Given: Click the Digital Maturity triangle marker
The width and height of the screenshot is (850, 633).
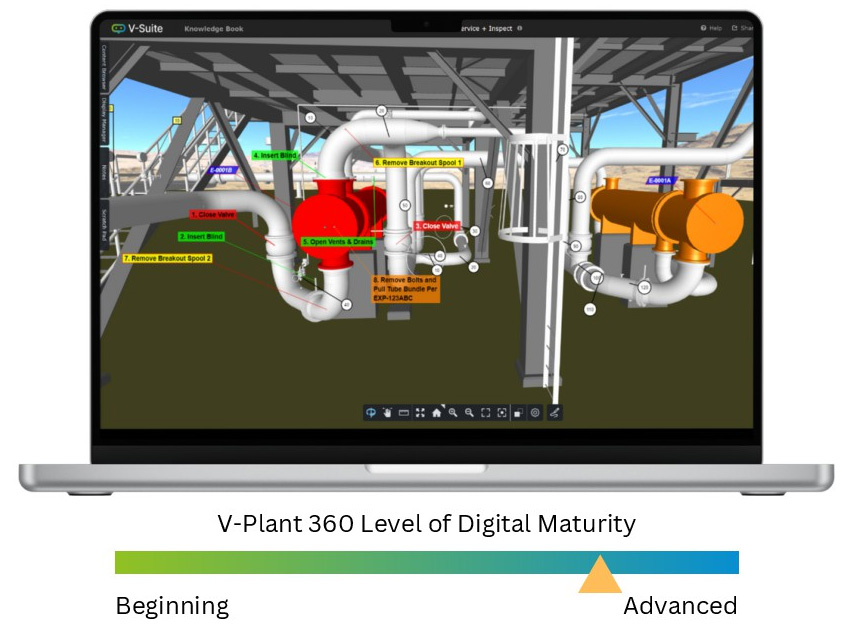Looking at the screenshot, I should (x=600, y=576).
